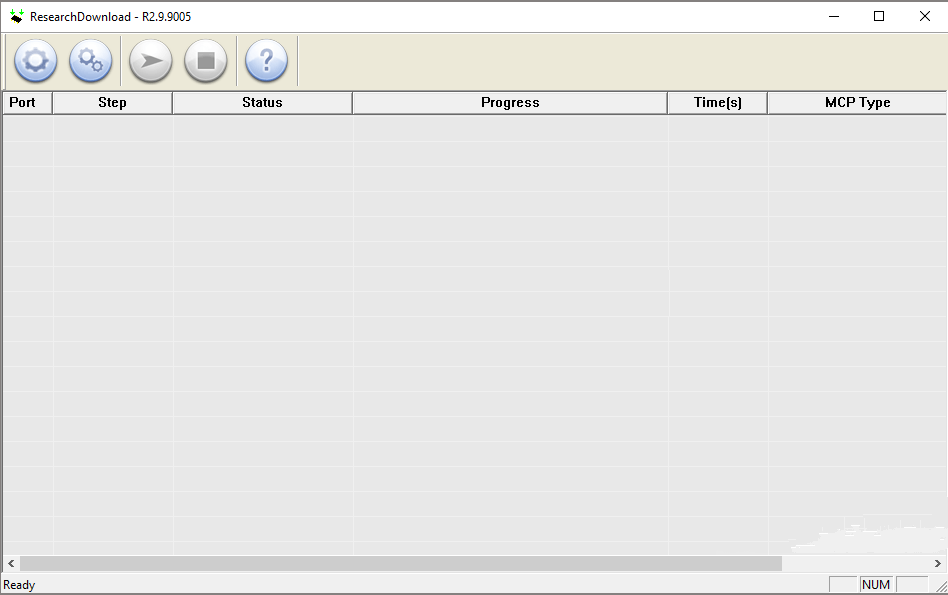Select the Progress column header
948x595 pixels.
click(510, 102)
